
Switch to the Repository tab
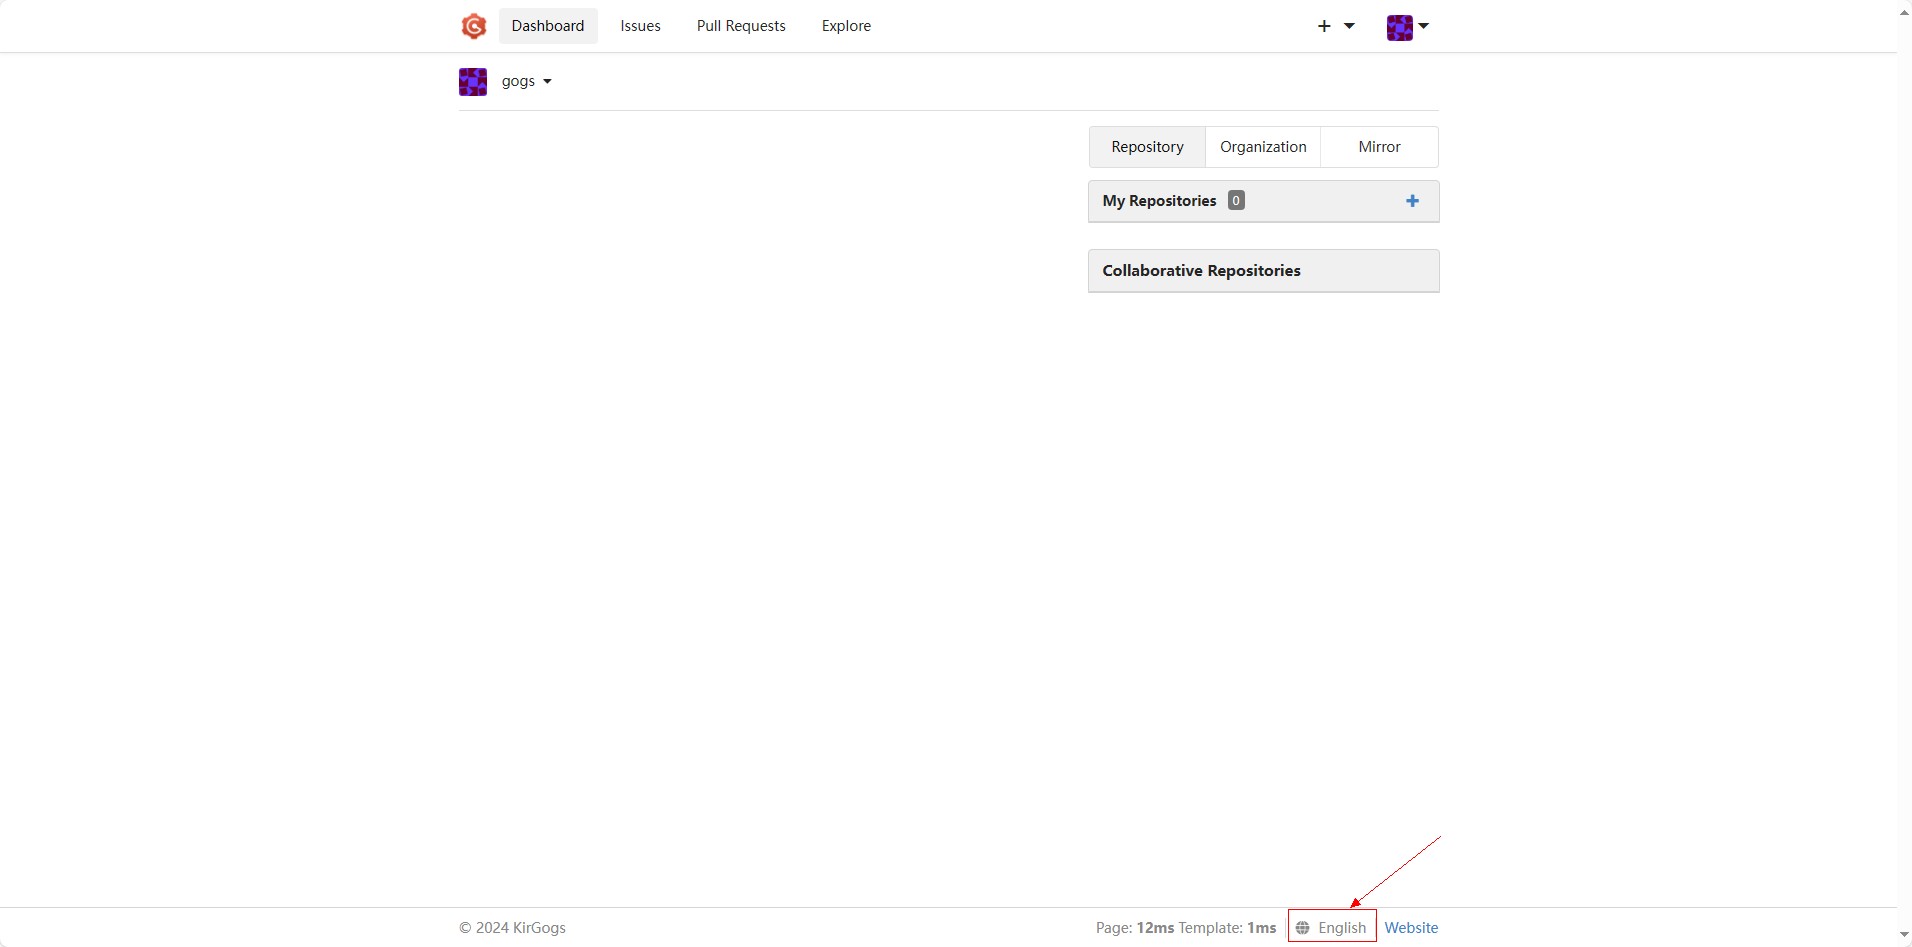pyautogui.click(x=1147, y=147)
